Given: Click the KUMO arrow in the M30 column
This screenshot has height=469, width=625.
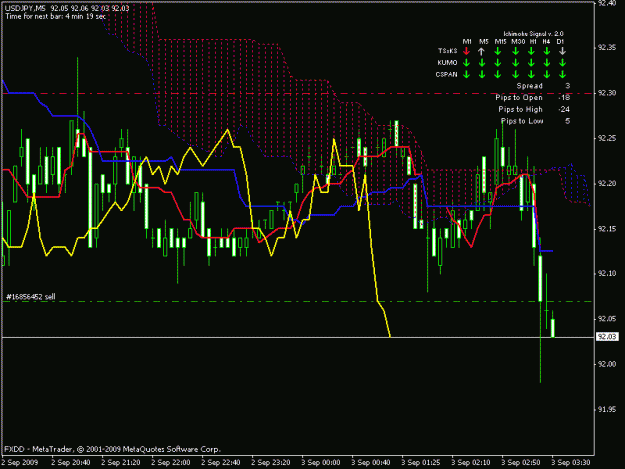Looking at the screenshot, I should (515, 63).
